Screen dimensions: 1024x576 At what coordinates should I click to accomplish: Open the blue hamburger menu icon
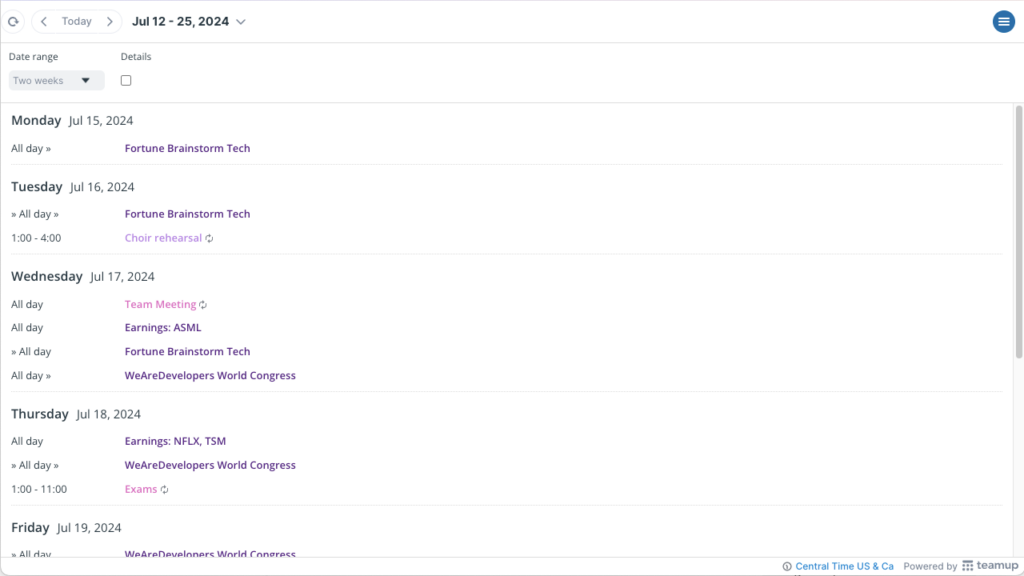pyautogui.click(x=1003, y=21)
